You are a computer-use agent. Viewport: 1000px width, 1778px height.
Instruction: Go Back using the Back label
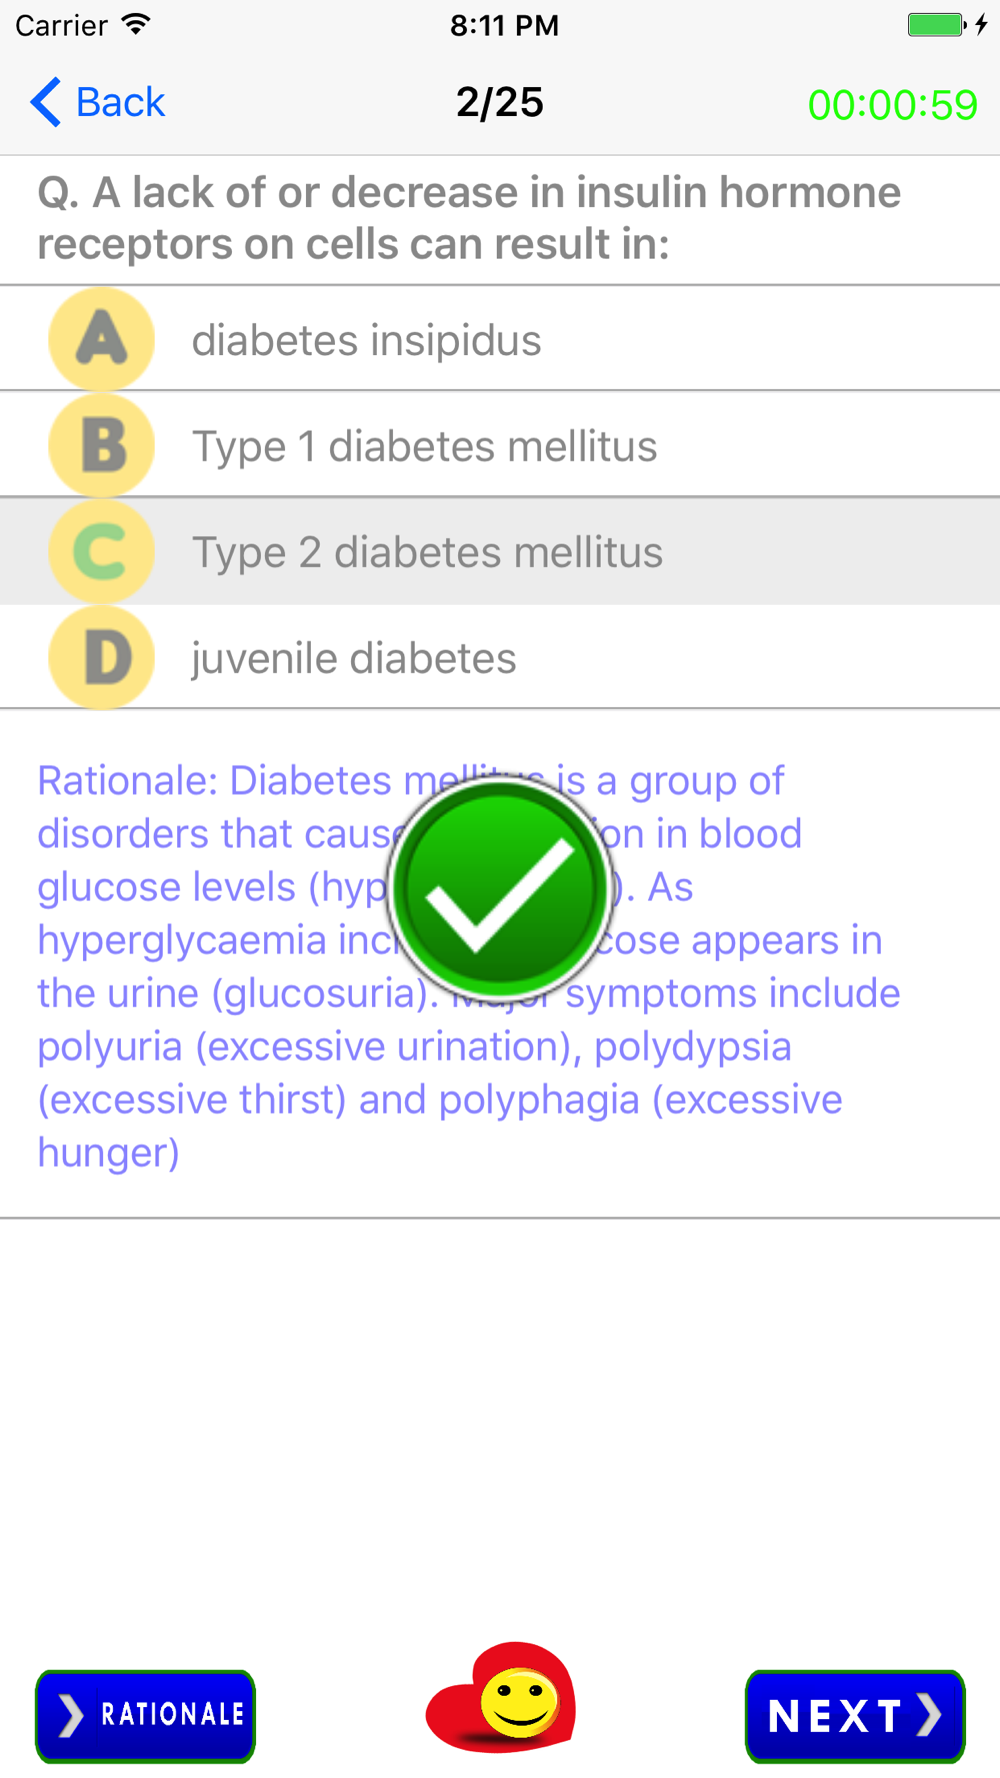point(121,102)
